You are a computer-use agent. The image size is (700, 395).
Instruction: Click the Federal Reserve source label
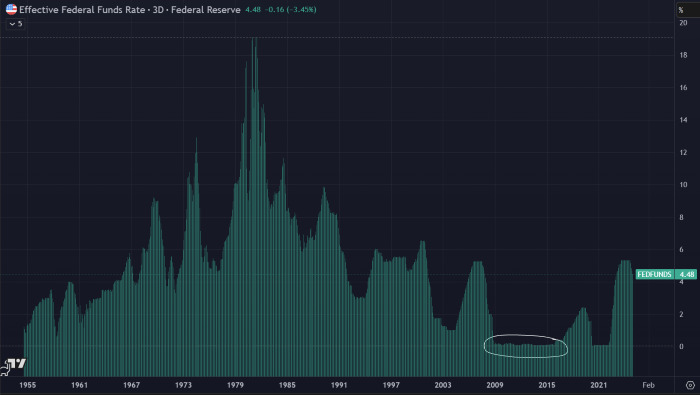click(205, 9)
